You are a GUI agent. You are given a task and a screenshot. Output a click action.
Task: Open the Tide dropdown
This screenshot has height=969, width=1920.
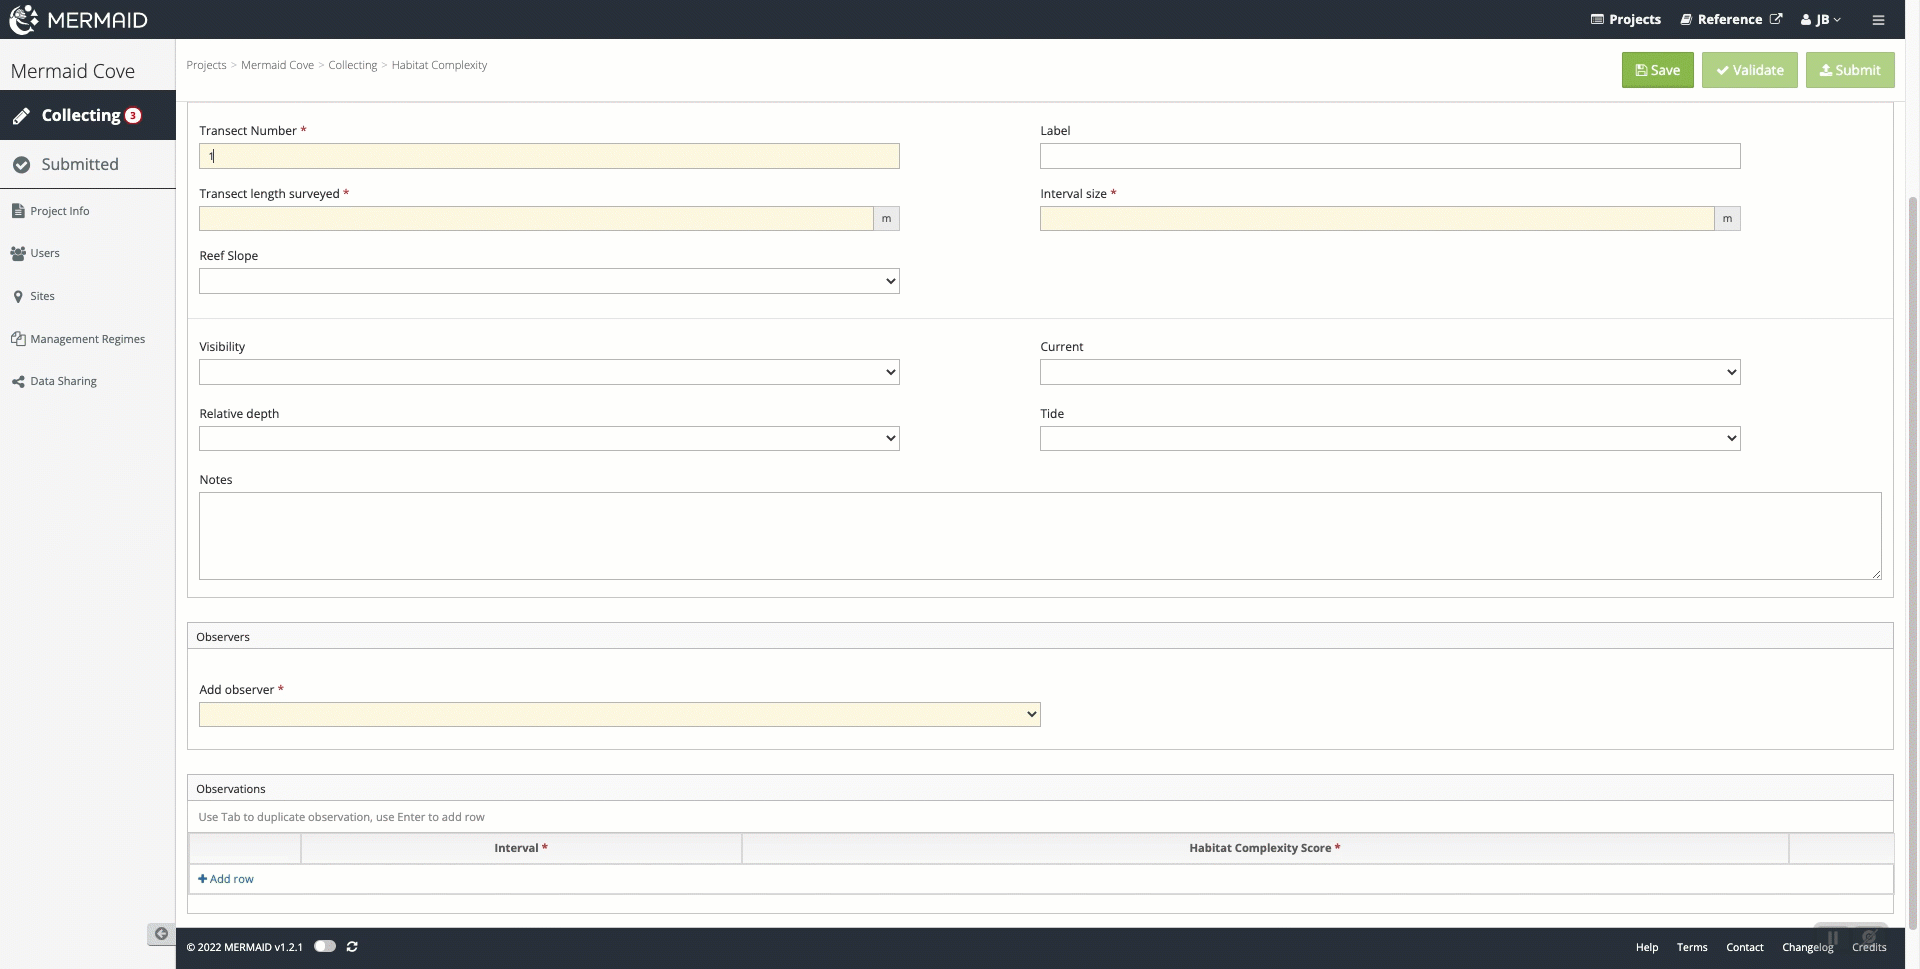[1389, 438]
